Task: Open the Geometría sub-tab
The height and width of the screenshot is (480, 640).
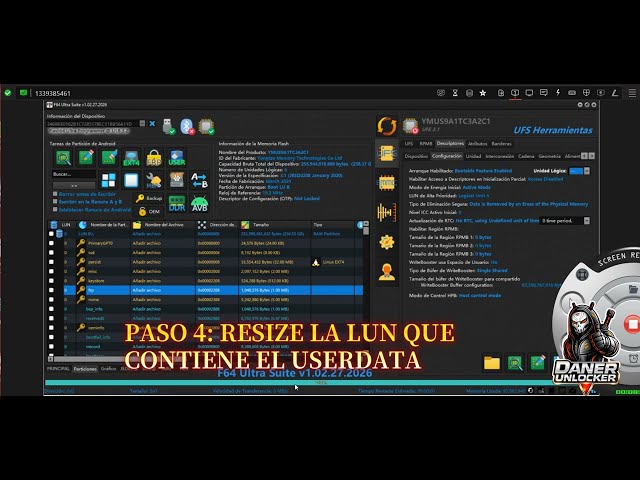Action: tap(549, 156)
